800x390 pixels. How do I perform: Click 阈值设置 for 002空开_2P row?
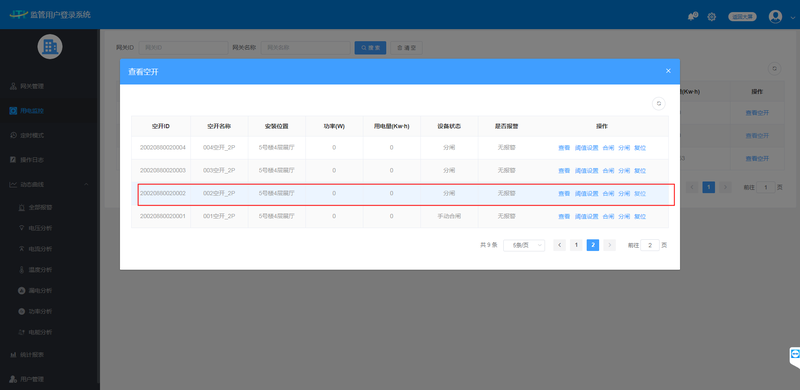coord(586,194)
